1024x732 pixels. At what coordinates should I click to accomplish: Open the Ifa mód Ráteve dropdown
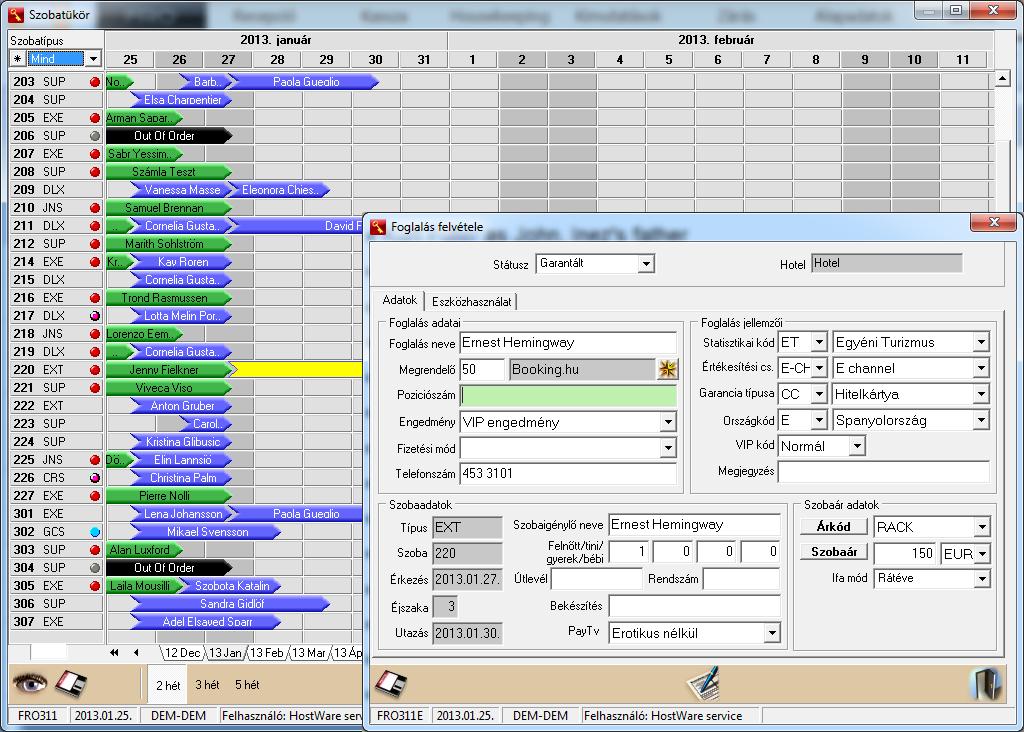982,579
